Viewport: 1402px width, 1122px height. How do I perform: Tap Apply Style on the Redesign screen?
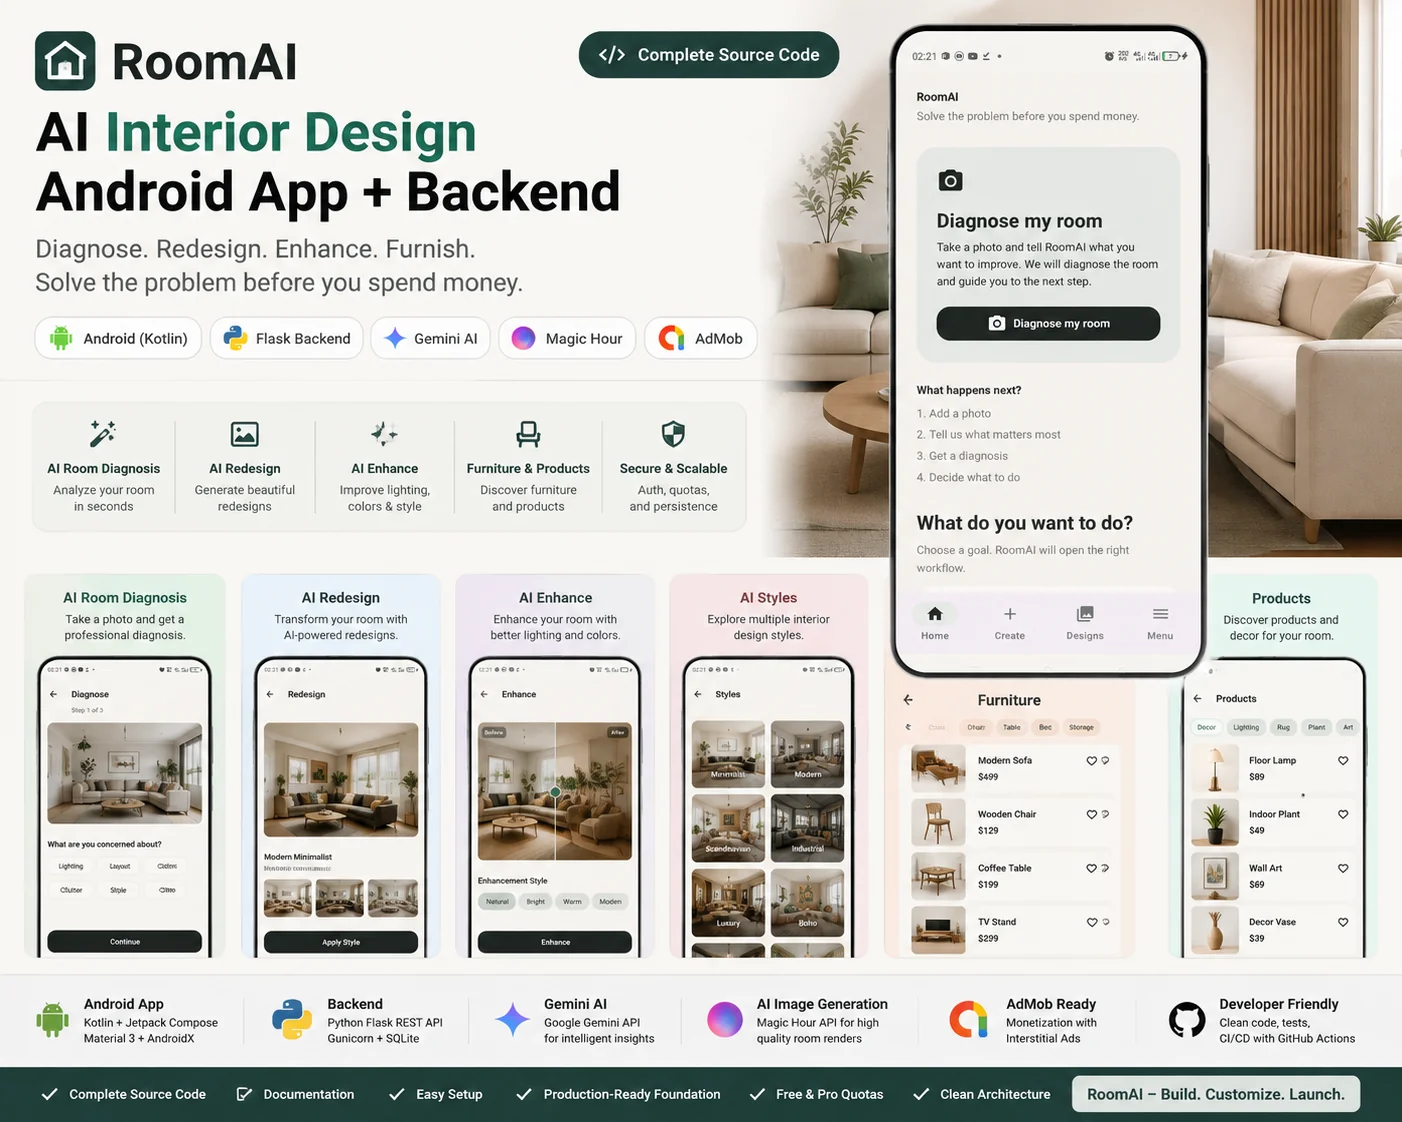[x=341, y=942]
